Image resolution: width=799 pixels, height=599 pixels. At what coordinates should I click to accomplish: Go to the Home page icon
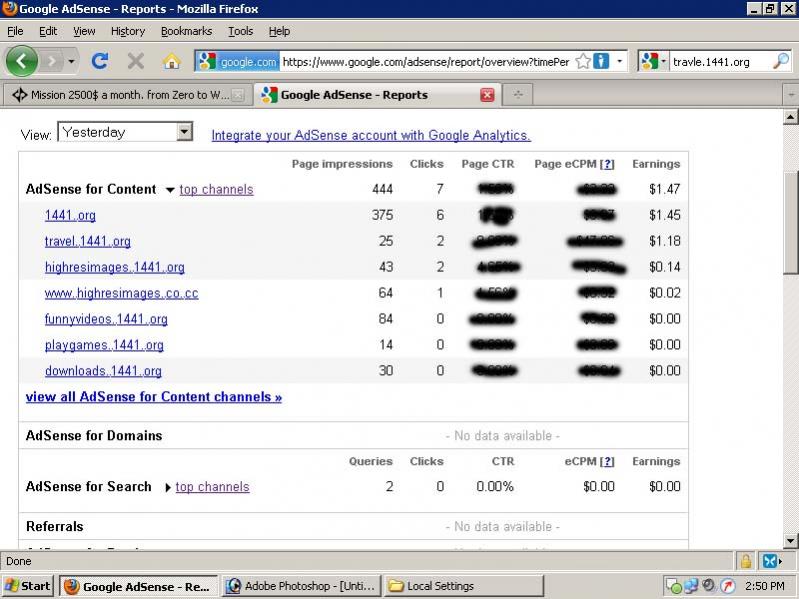pyautogui.click(x=172, y=61)
